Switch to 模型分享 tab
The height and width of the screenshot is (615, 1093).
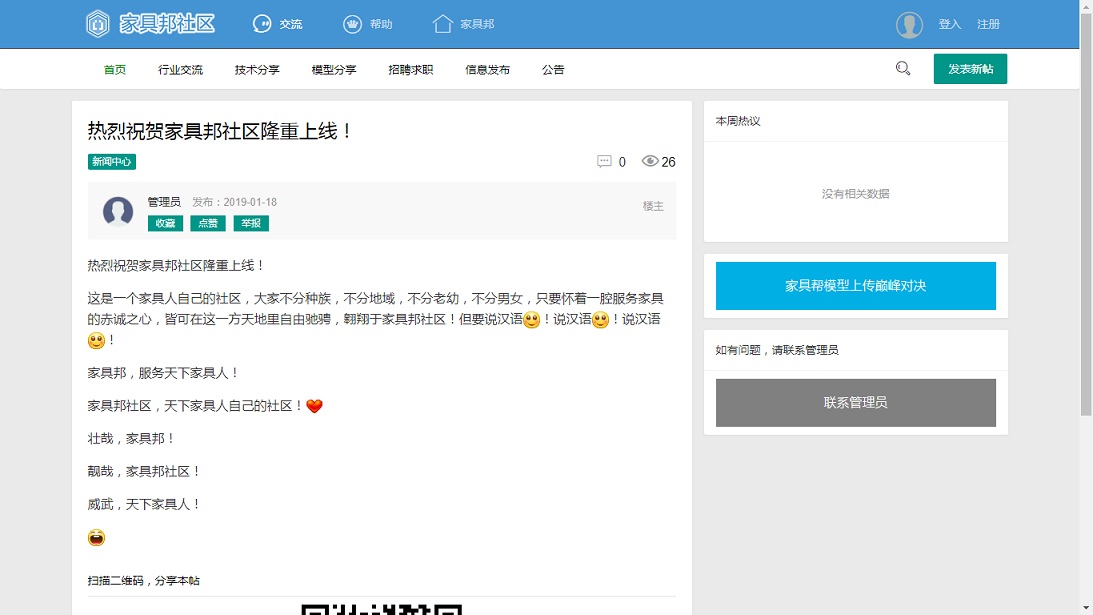[334, 70]
